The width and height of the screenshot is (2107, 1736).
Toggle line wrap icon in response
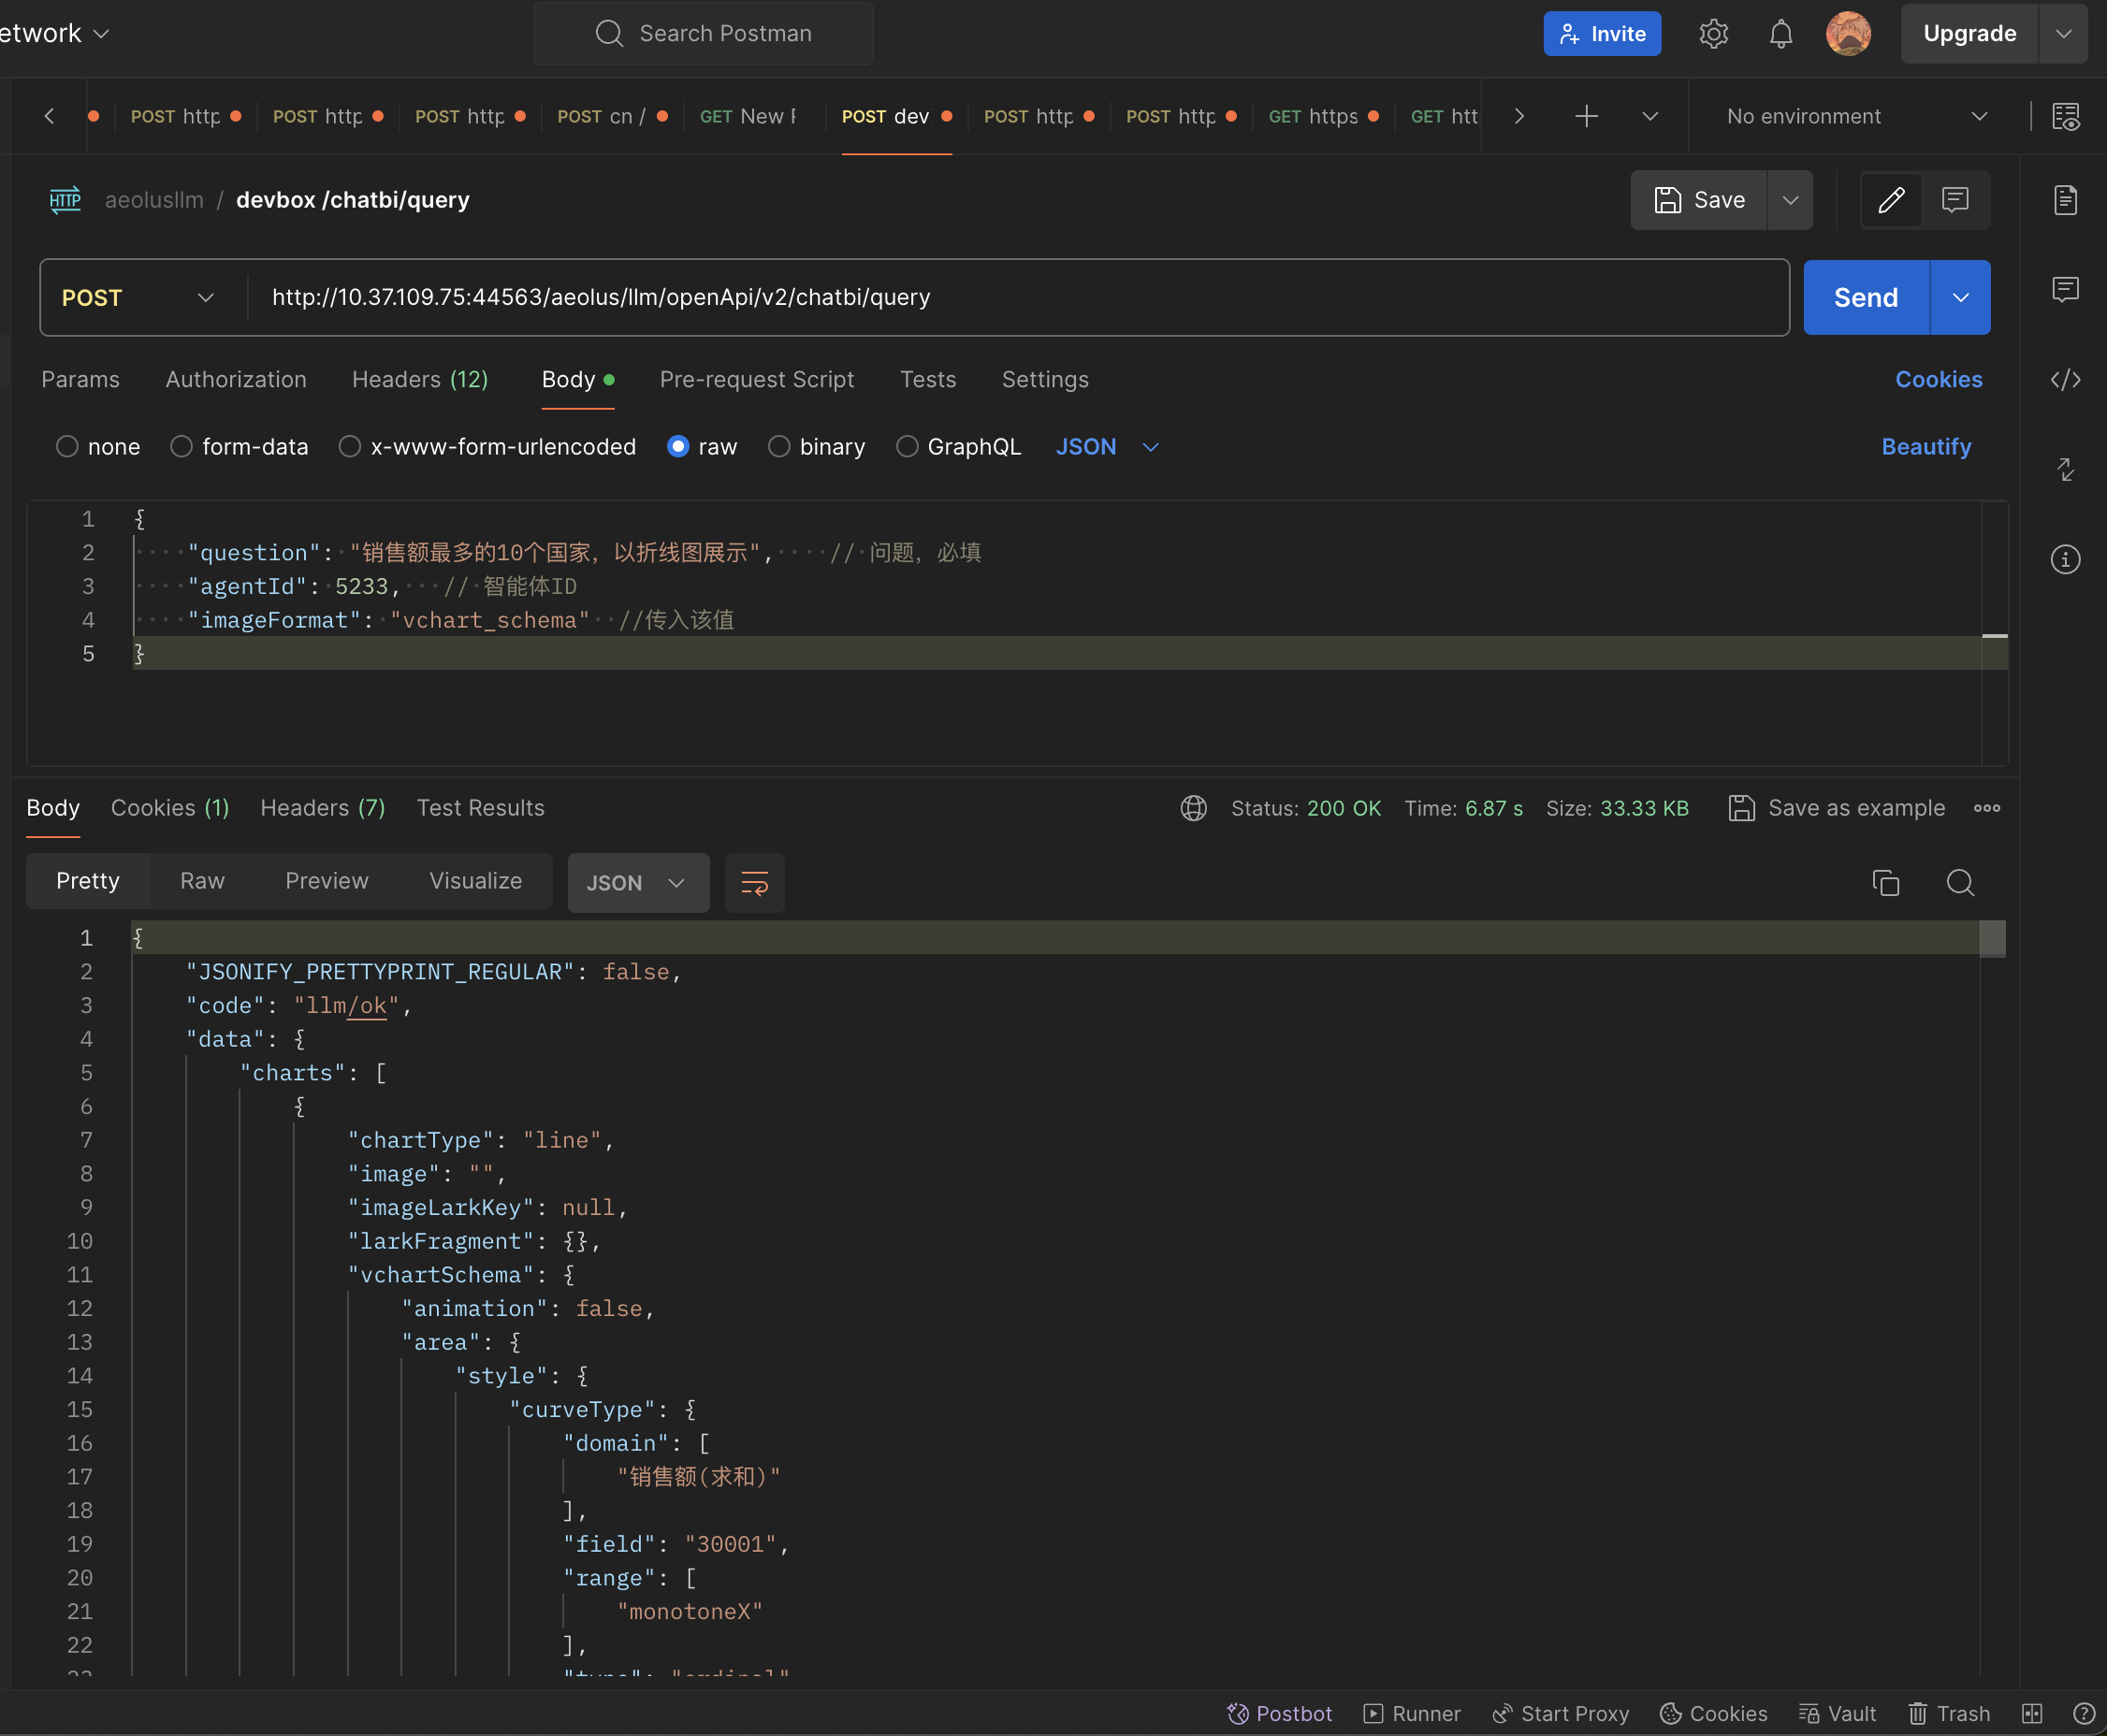pos(754,882)
